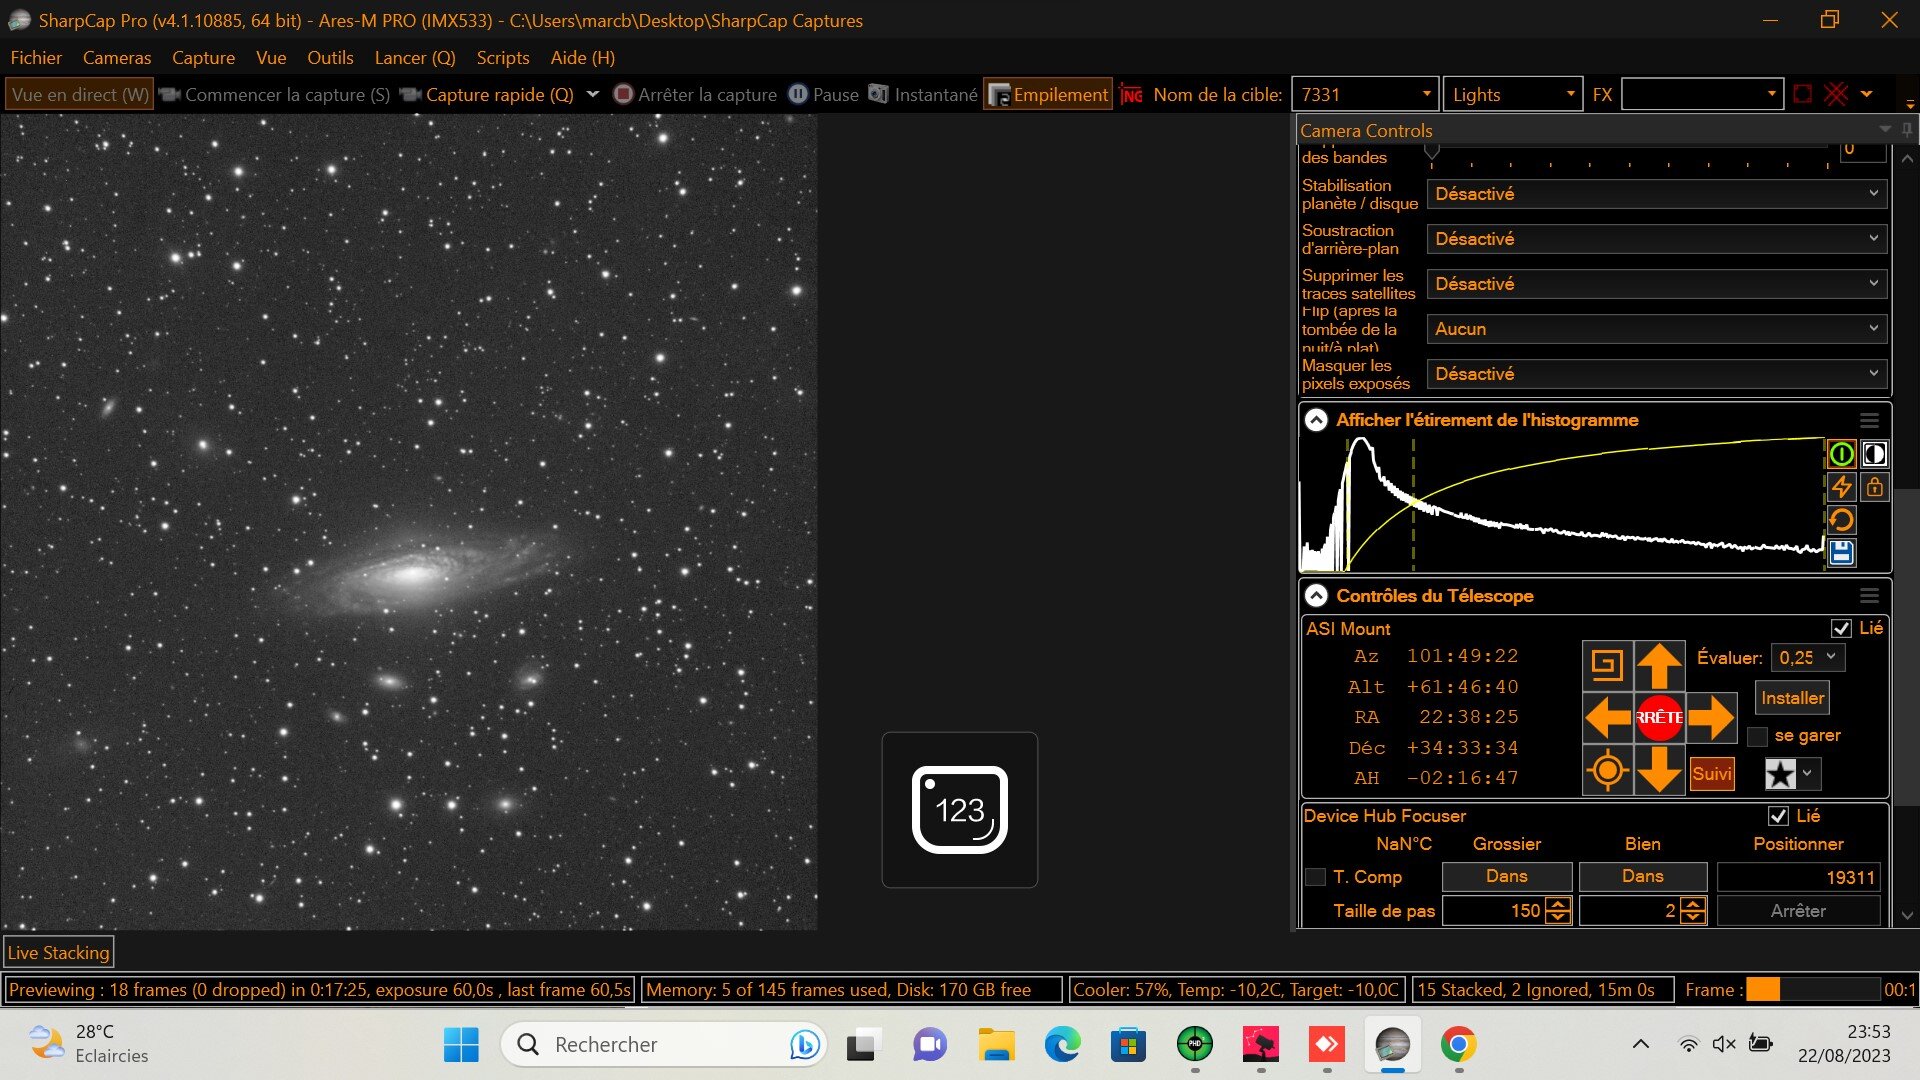Toggle the Suivi tracking button
1920x1080 pixels.
1712,773
